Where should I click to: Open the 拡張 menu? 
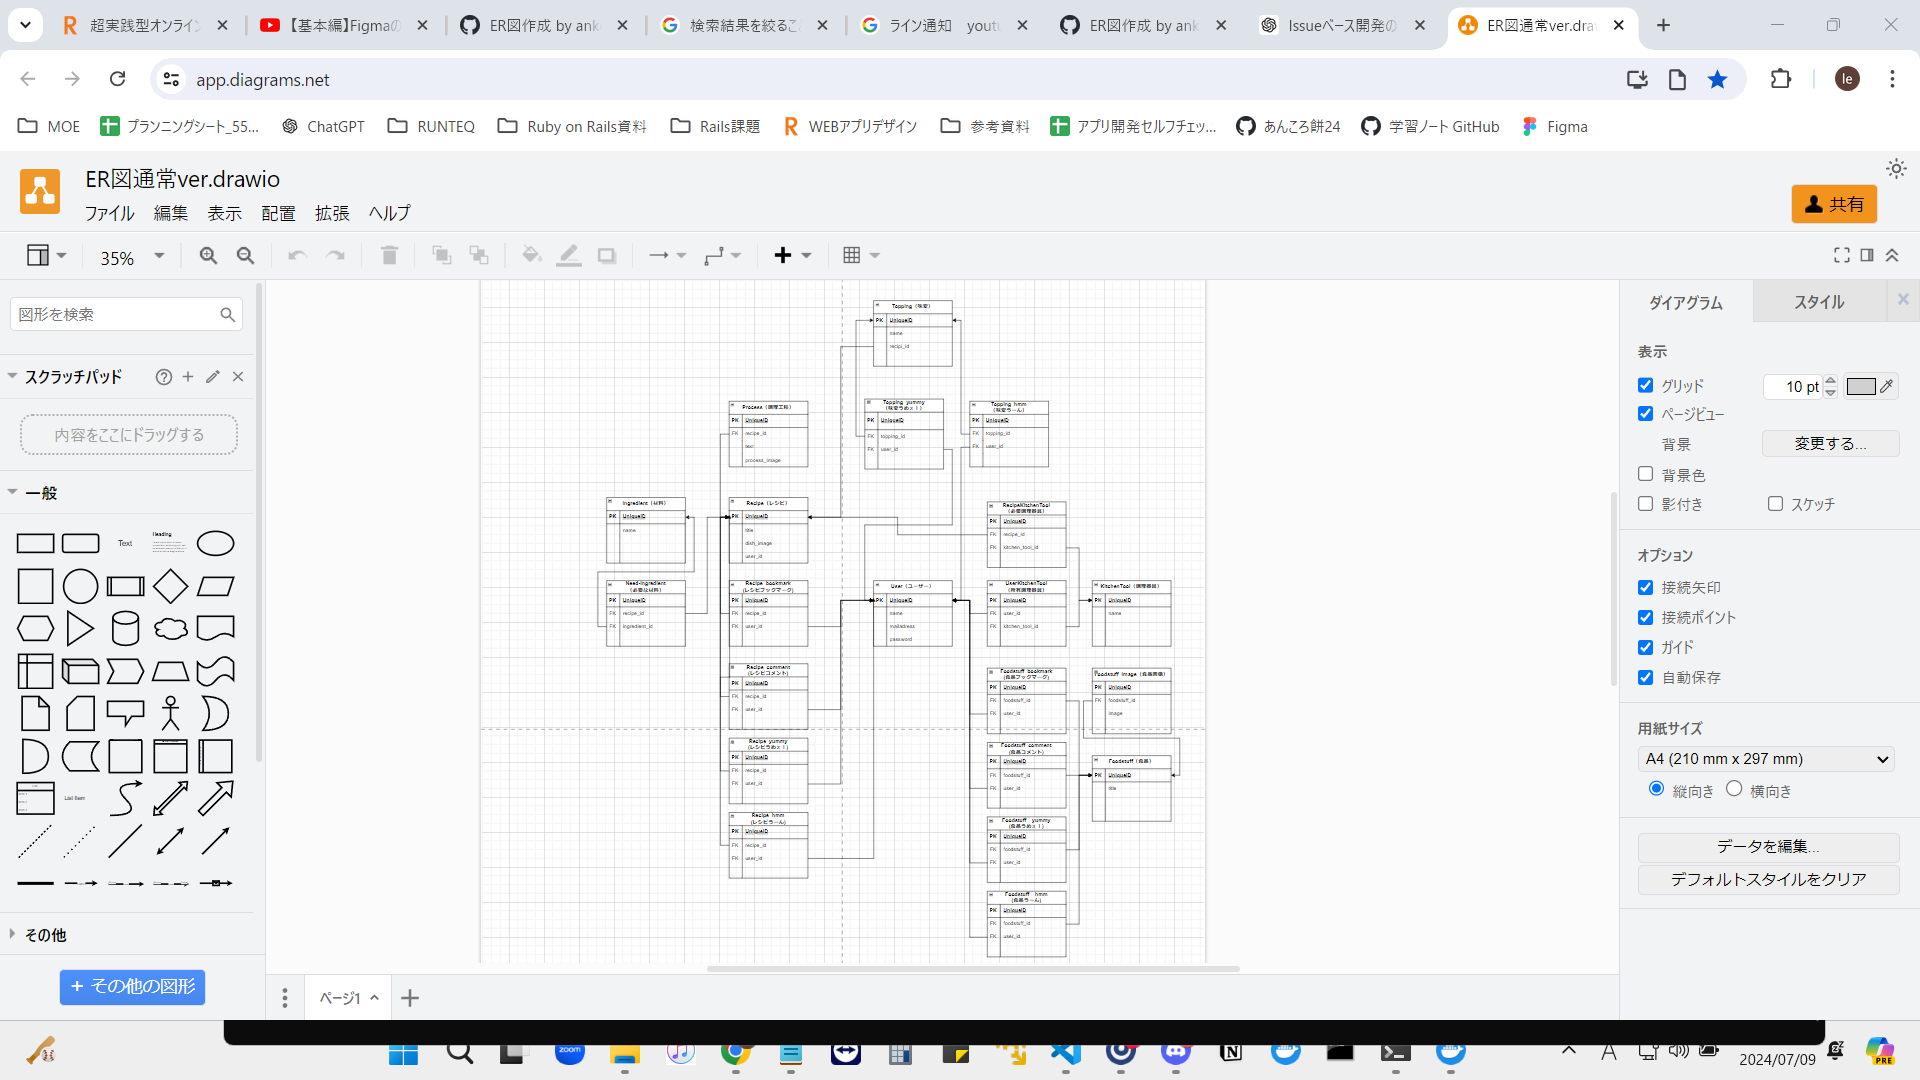pyautogui.click(x=332, y=213)
